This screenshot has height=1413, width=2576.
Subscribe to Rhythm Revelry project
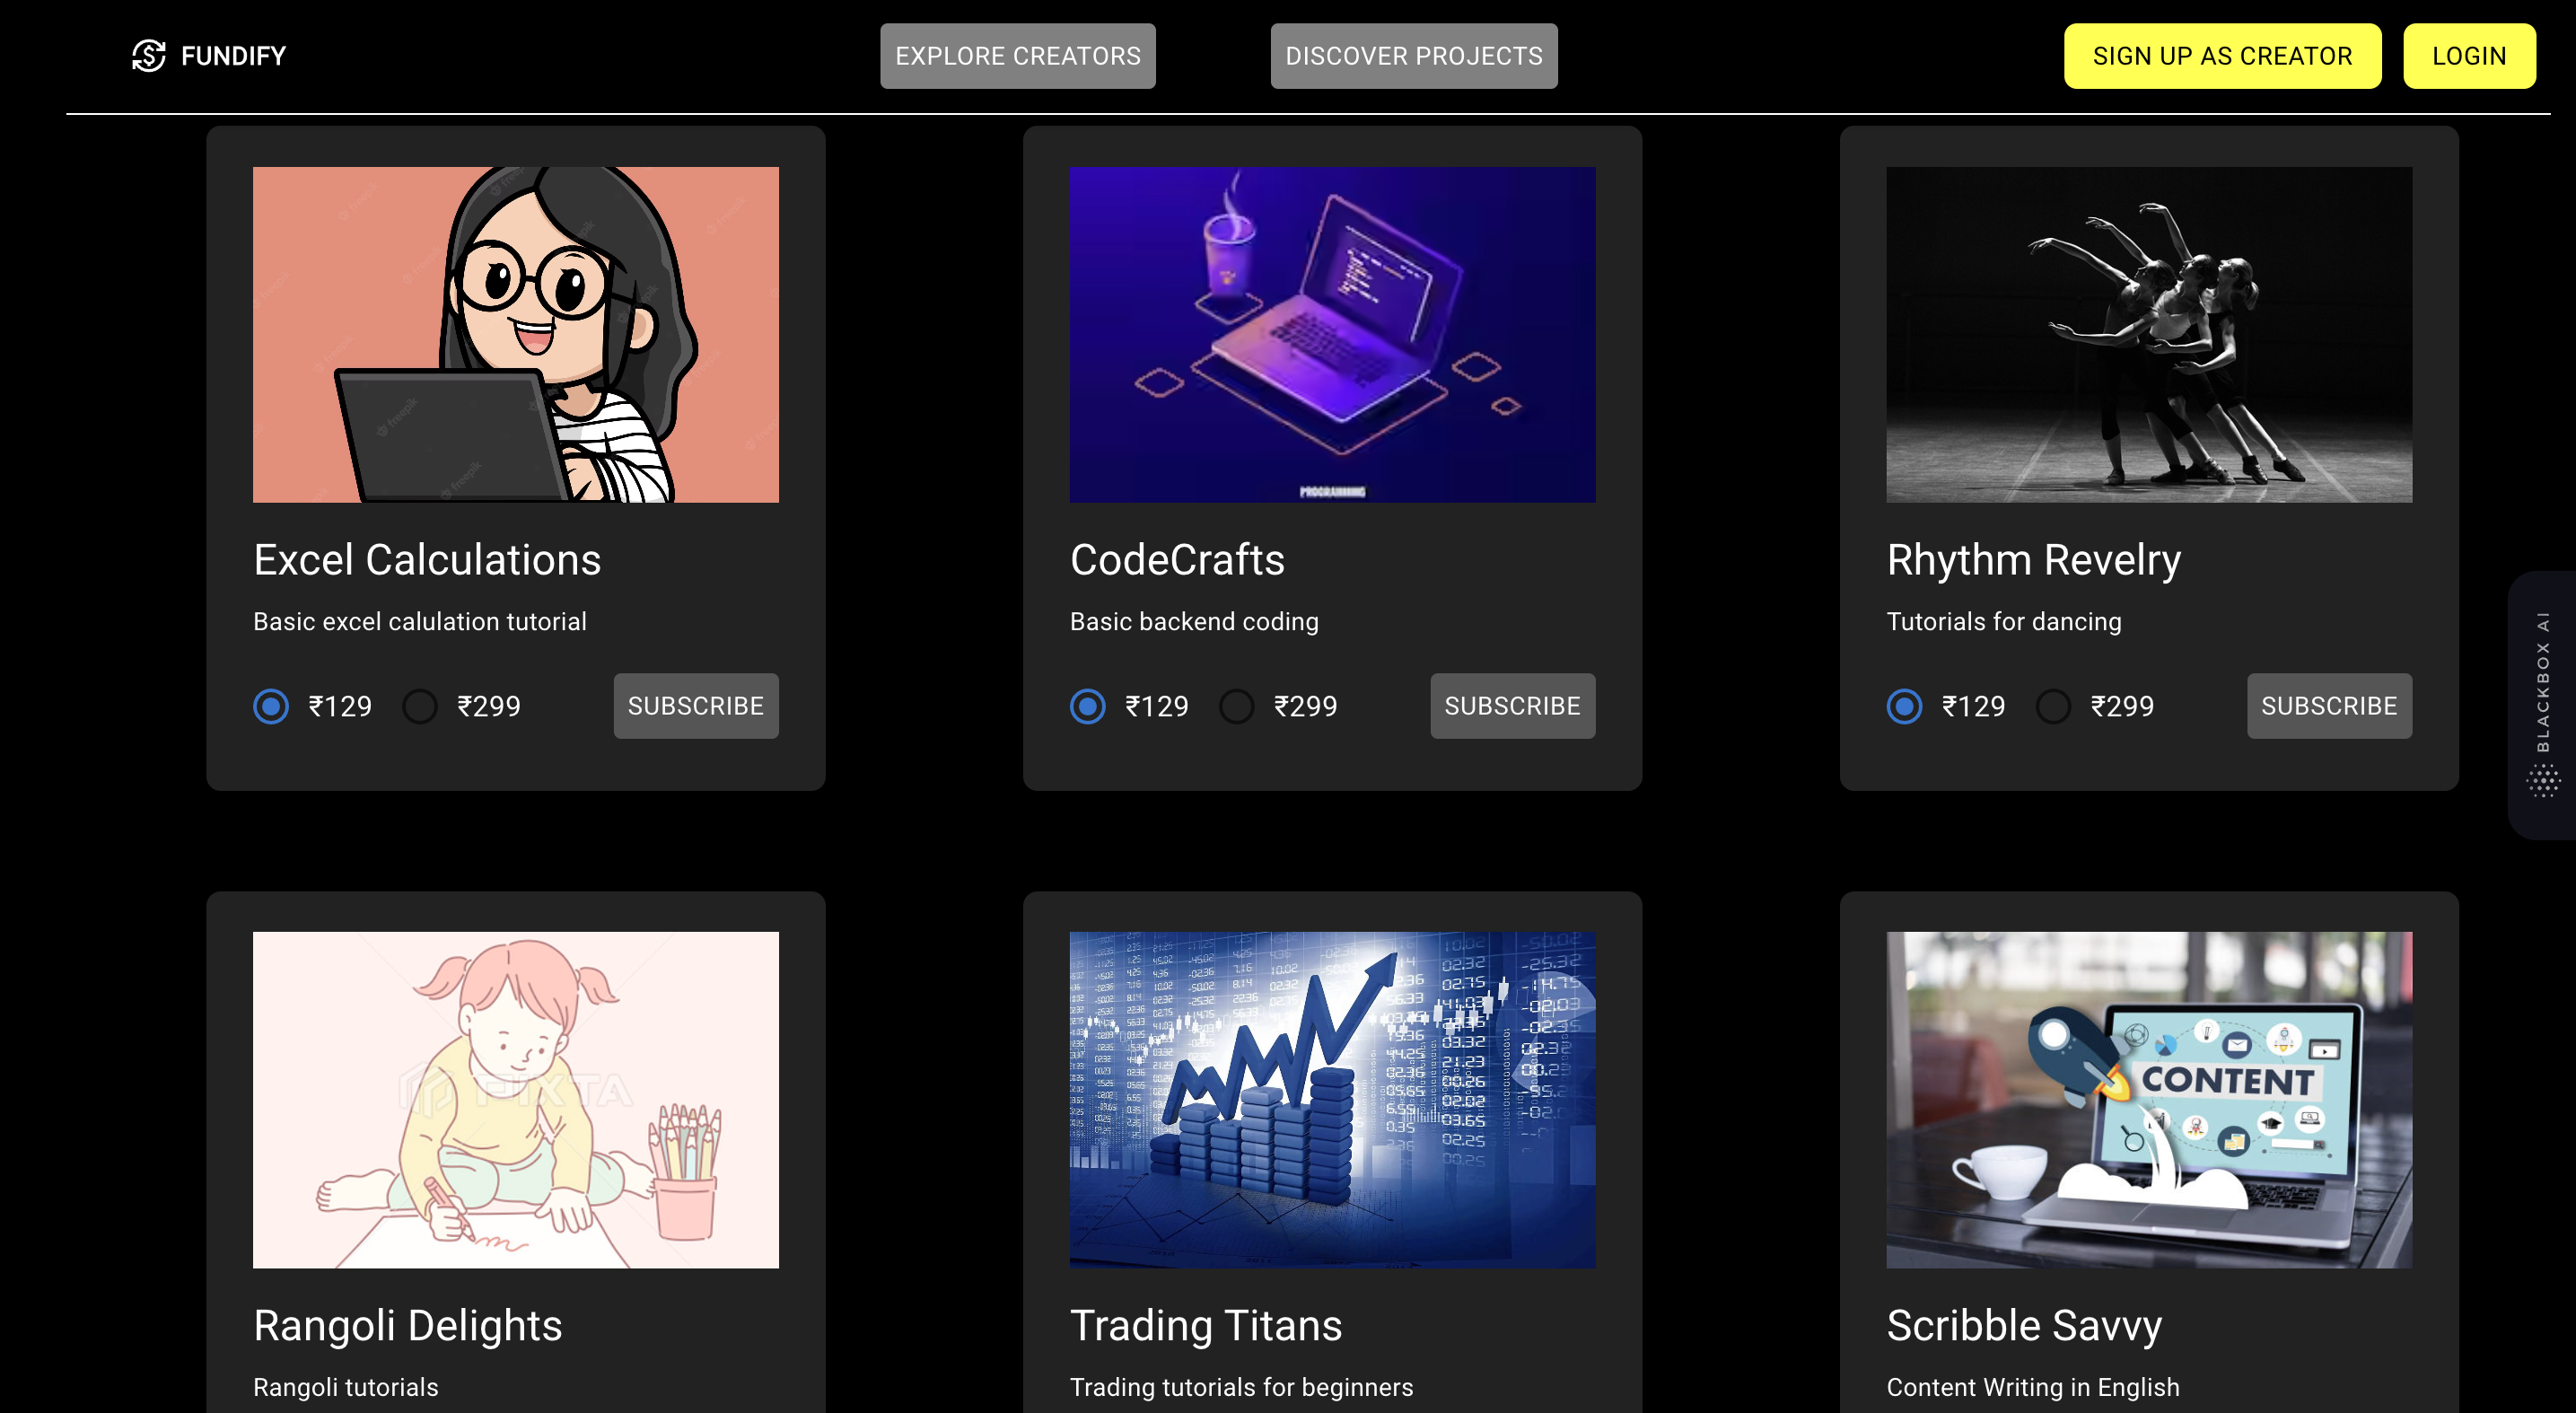coord(2329,706)
